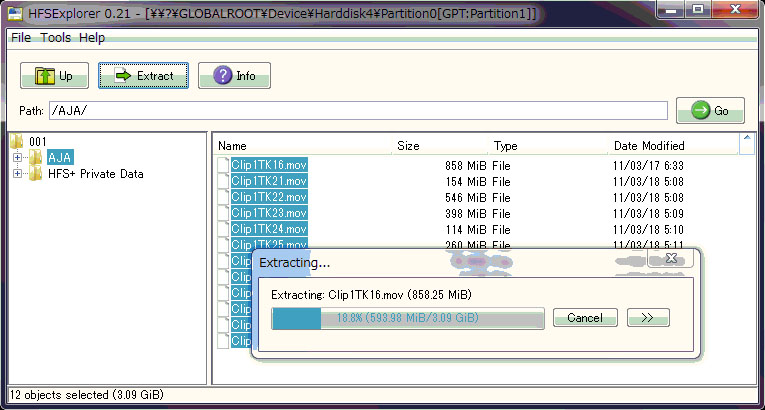This screenshot has height=410, width=765.
Task: Close the Extracting dialog
Action: click(x=671, y=258)
